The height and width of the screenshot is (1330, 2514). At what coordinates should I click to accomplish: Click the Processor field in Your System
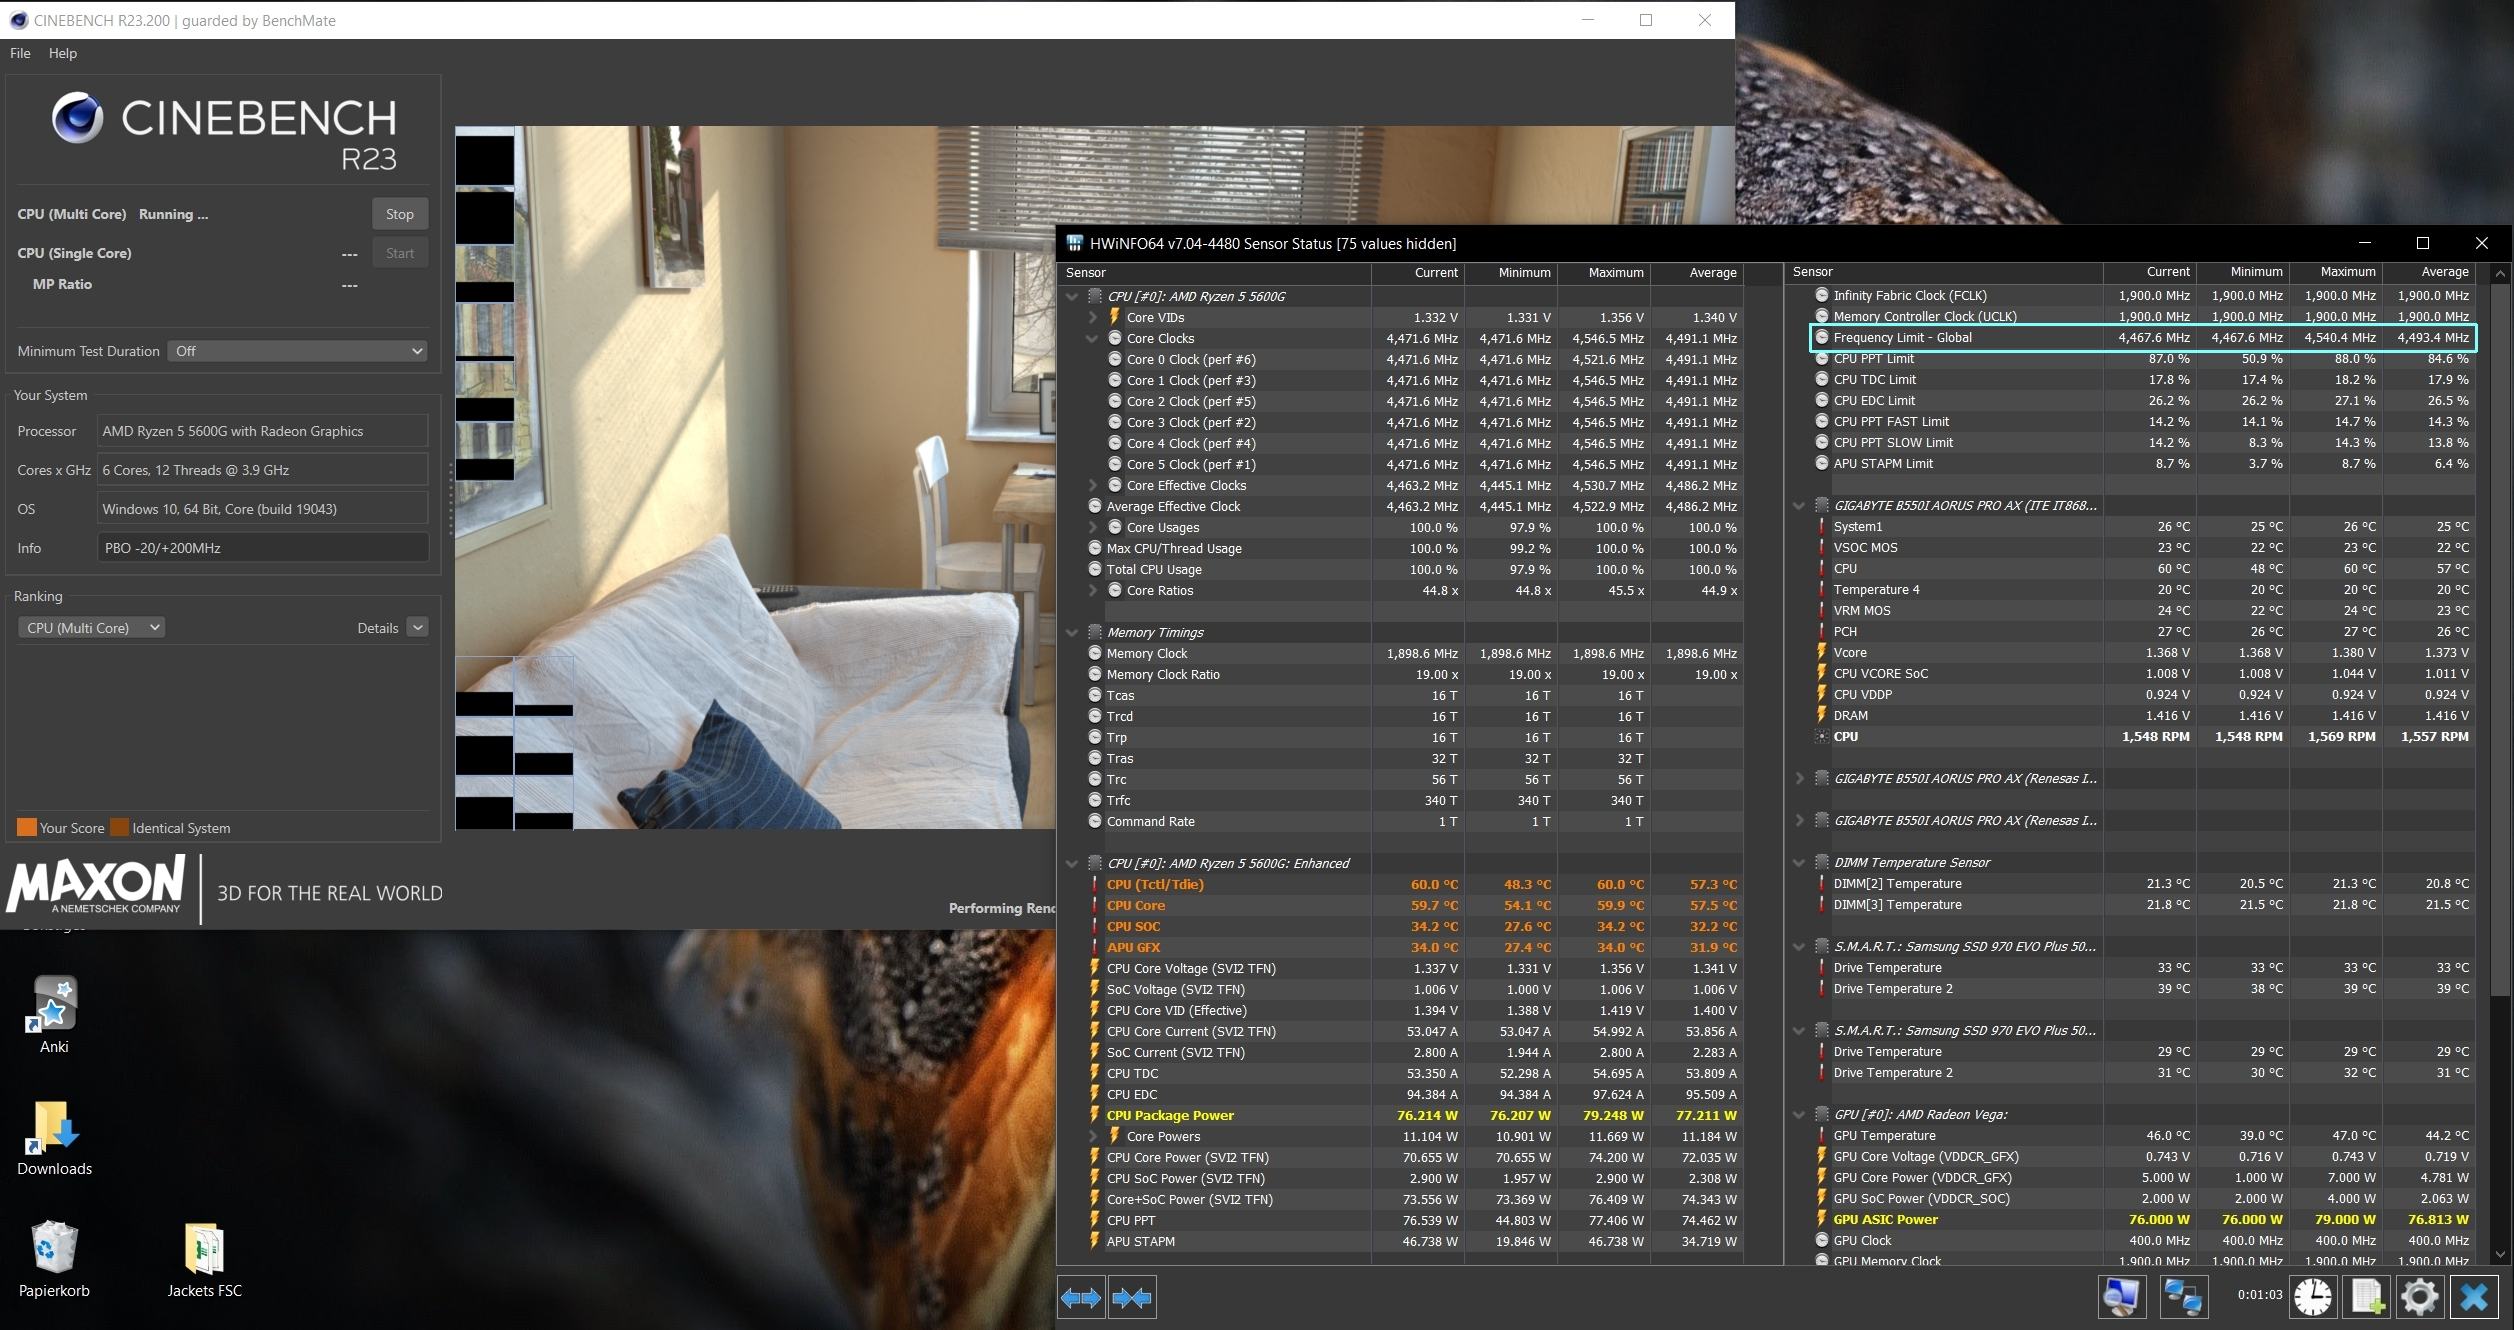263,431
